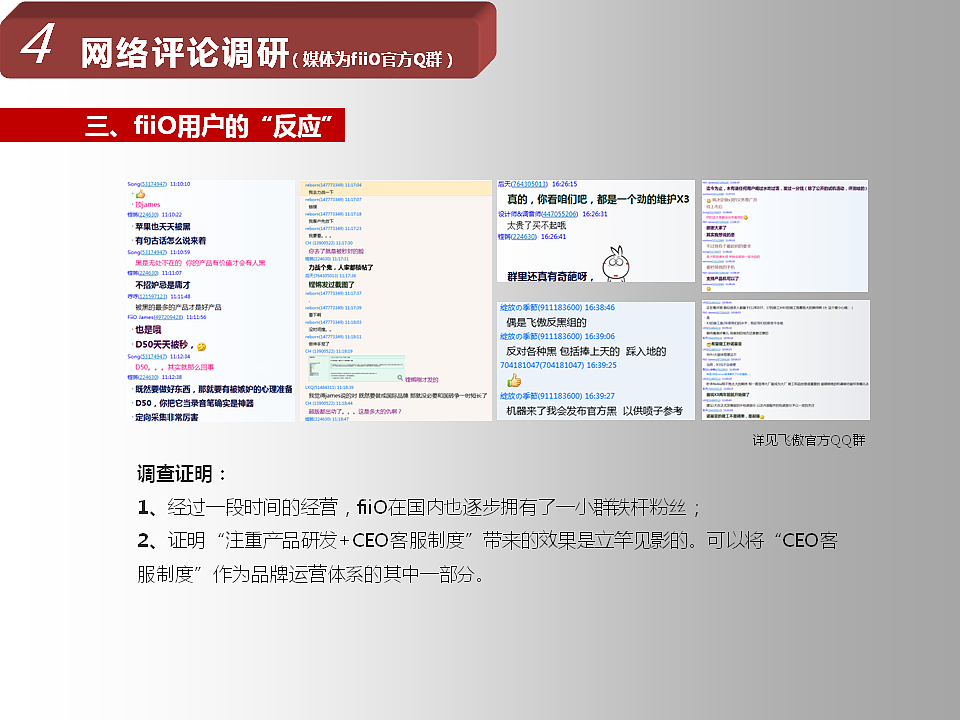Click the thumbs-up emoji in Song's message
The width and height of the screenshot is (960, 720).
tap(140, 194)
